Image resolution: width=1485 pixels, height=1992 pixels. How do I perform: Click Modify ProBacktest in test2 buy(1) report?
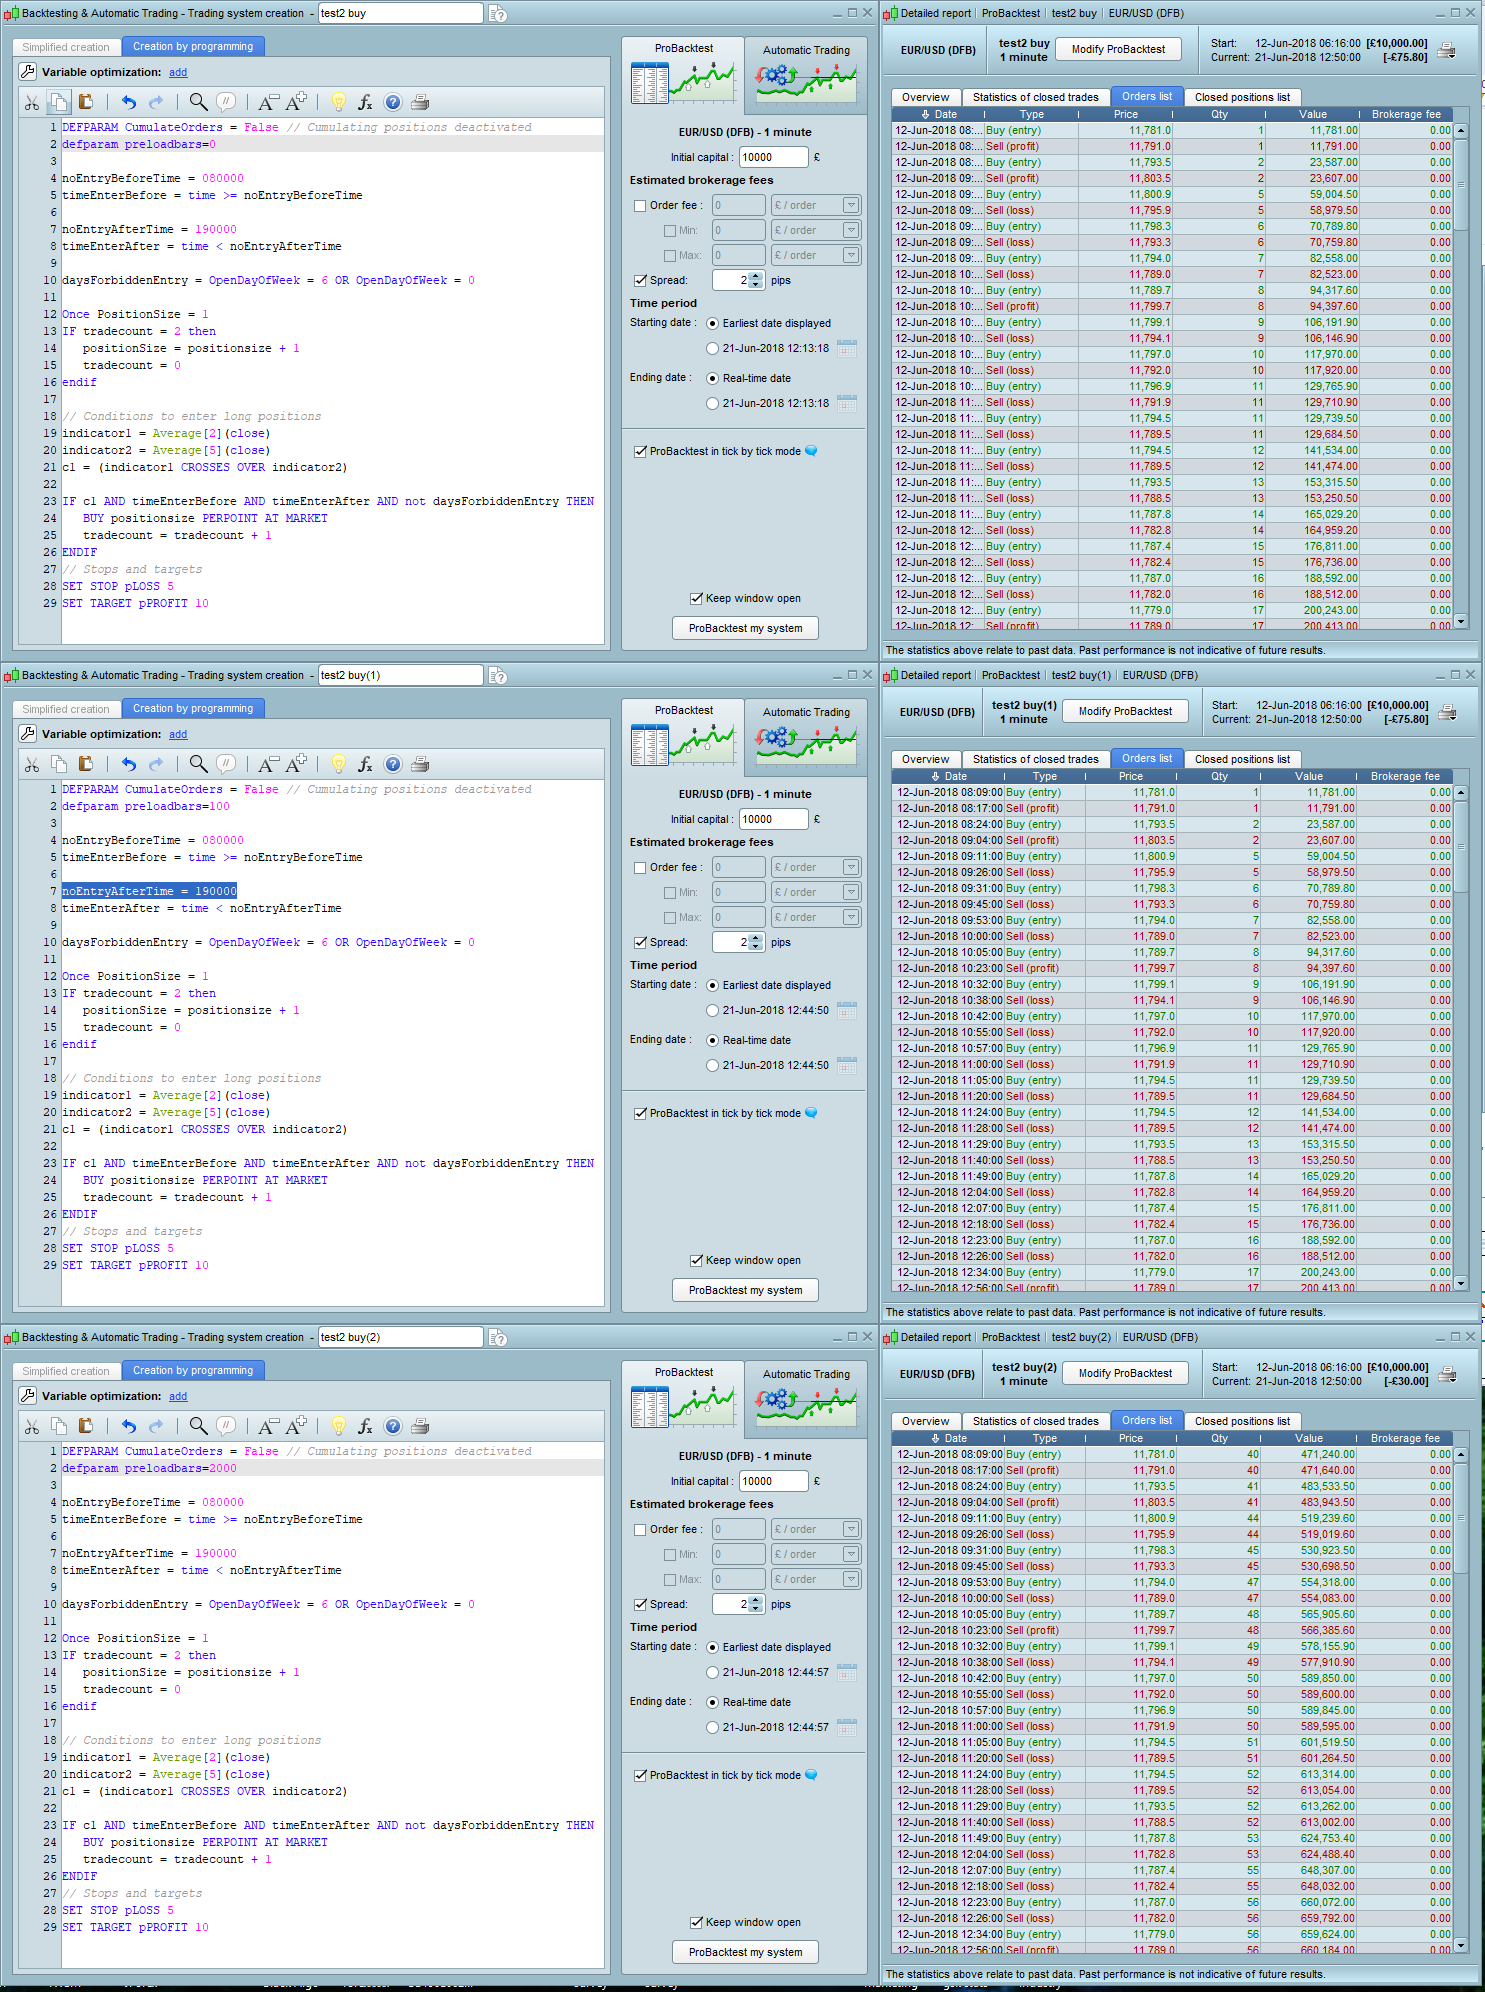(1125, 711)
